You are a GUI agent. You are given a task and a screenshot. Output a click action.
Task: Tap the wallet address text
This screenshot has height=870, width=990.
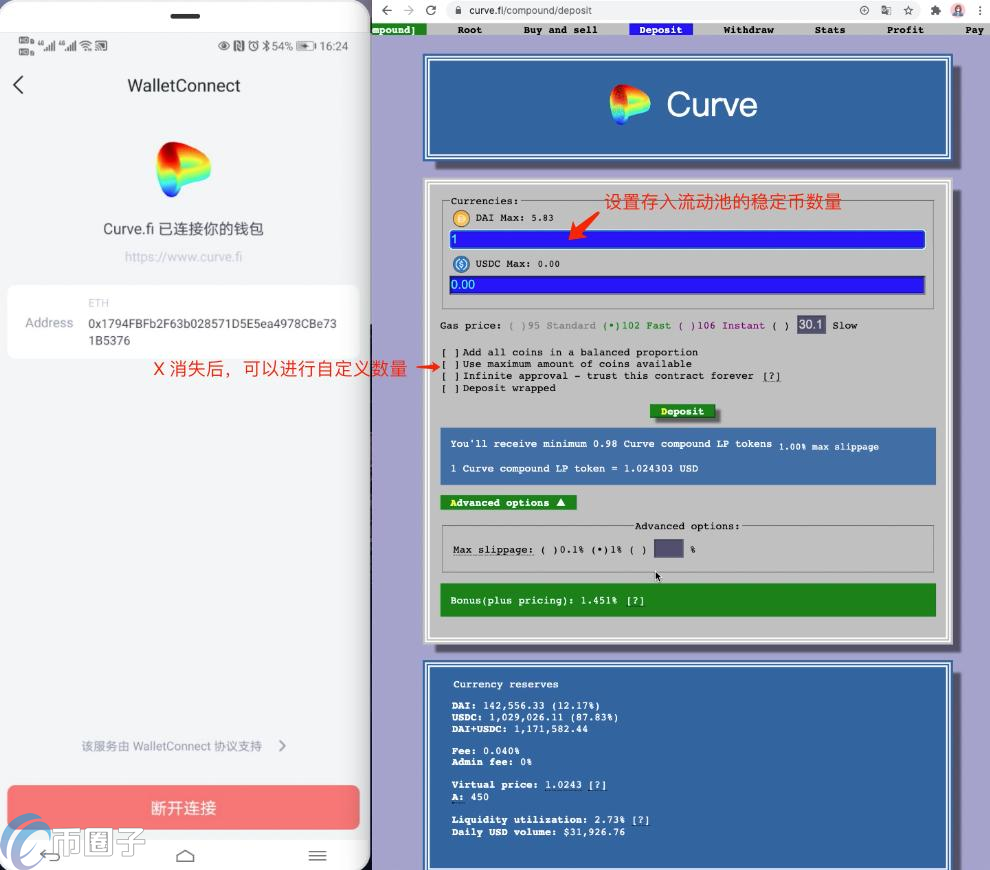click(212, 332)
